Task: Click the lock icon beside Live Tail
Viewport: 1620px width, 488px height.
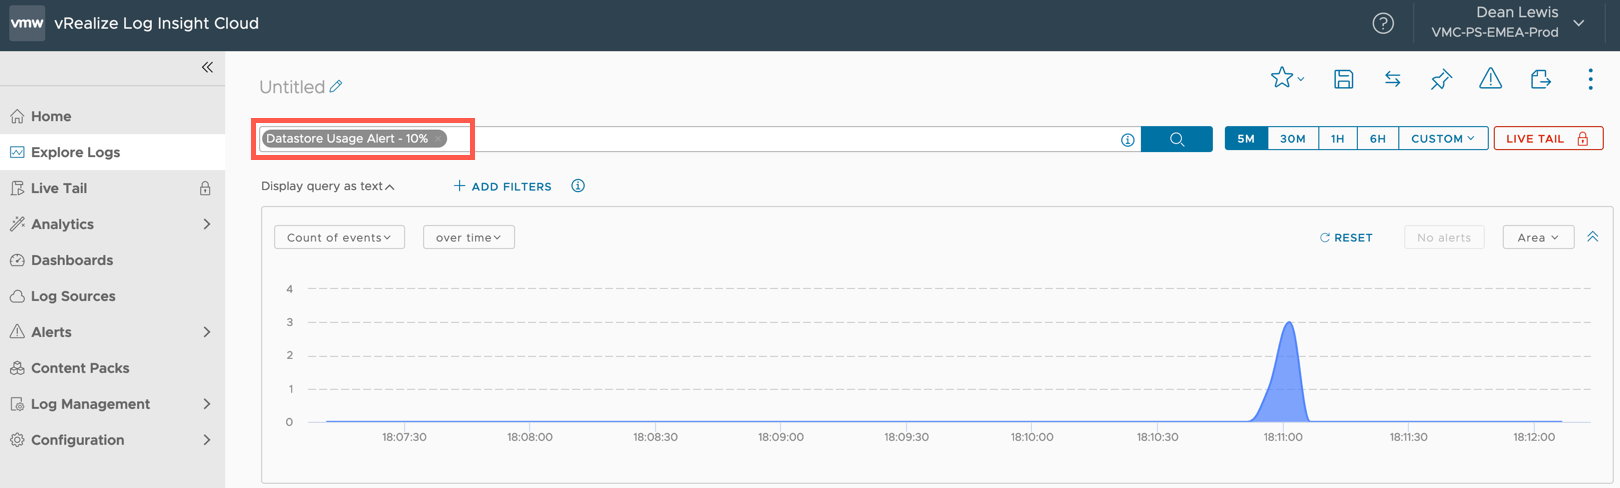Action: click(x=205, y=188)
